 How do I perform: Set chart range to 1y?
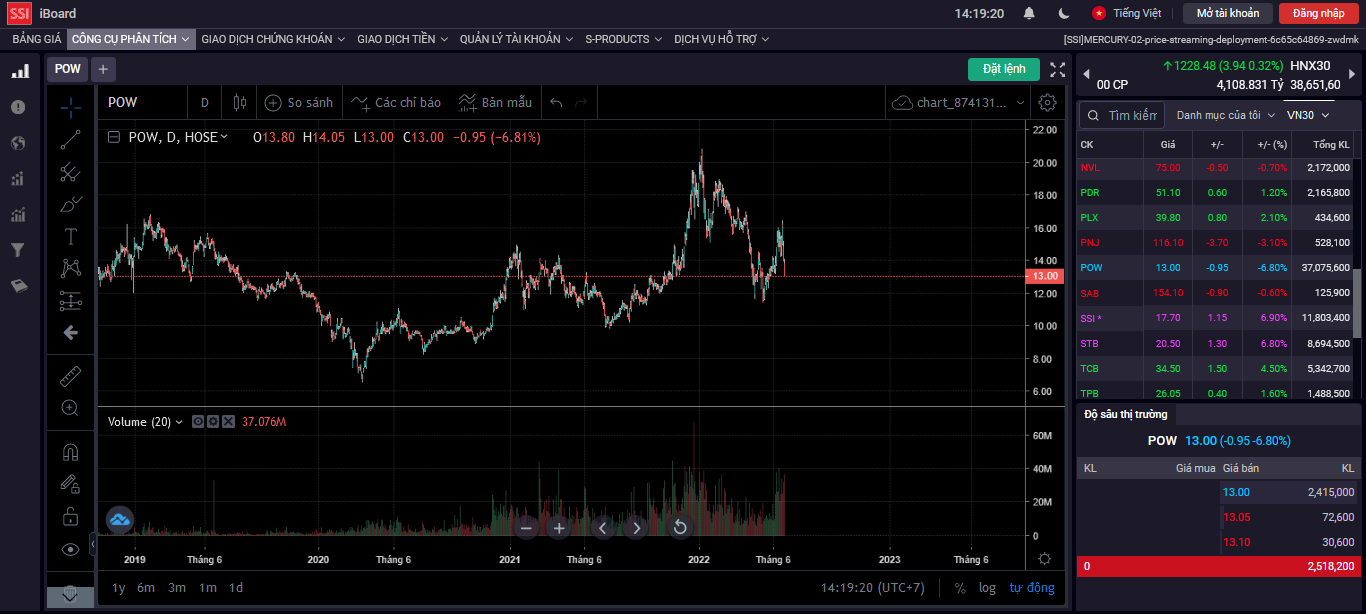118,588
